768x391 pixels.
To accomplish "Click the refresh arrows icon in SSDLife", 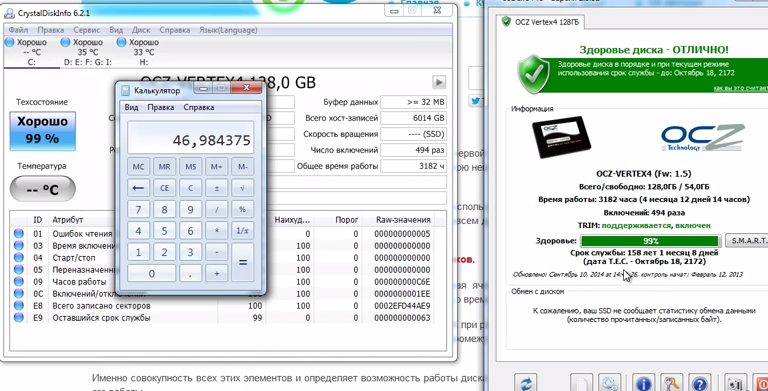I will pos(525,383).
